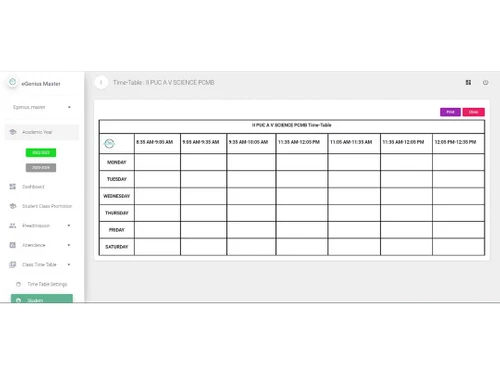Viewport: 500px width, 375px height.
Task: Click the Attendance icon in sidebar
Action: point(13,245)
